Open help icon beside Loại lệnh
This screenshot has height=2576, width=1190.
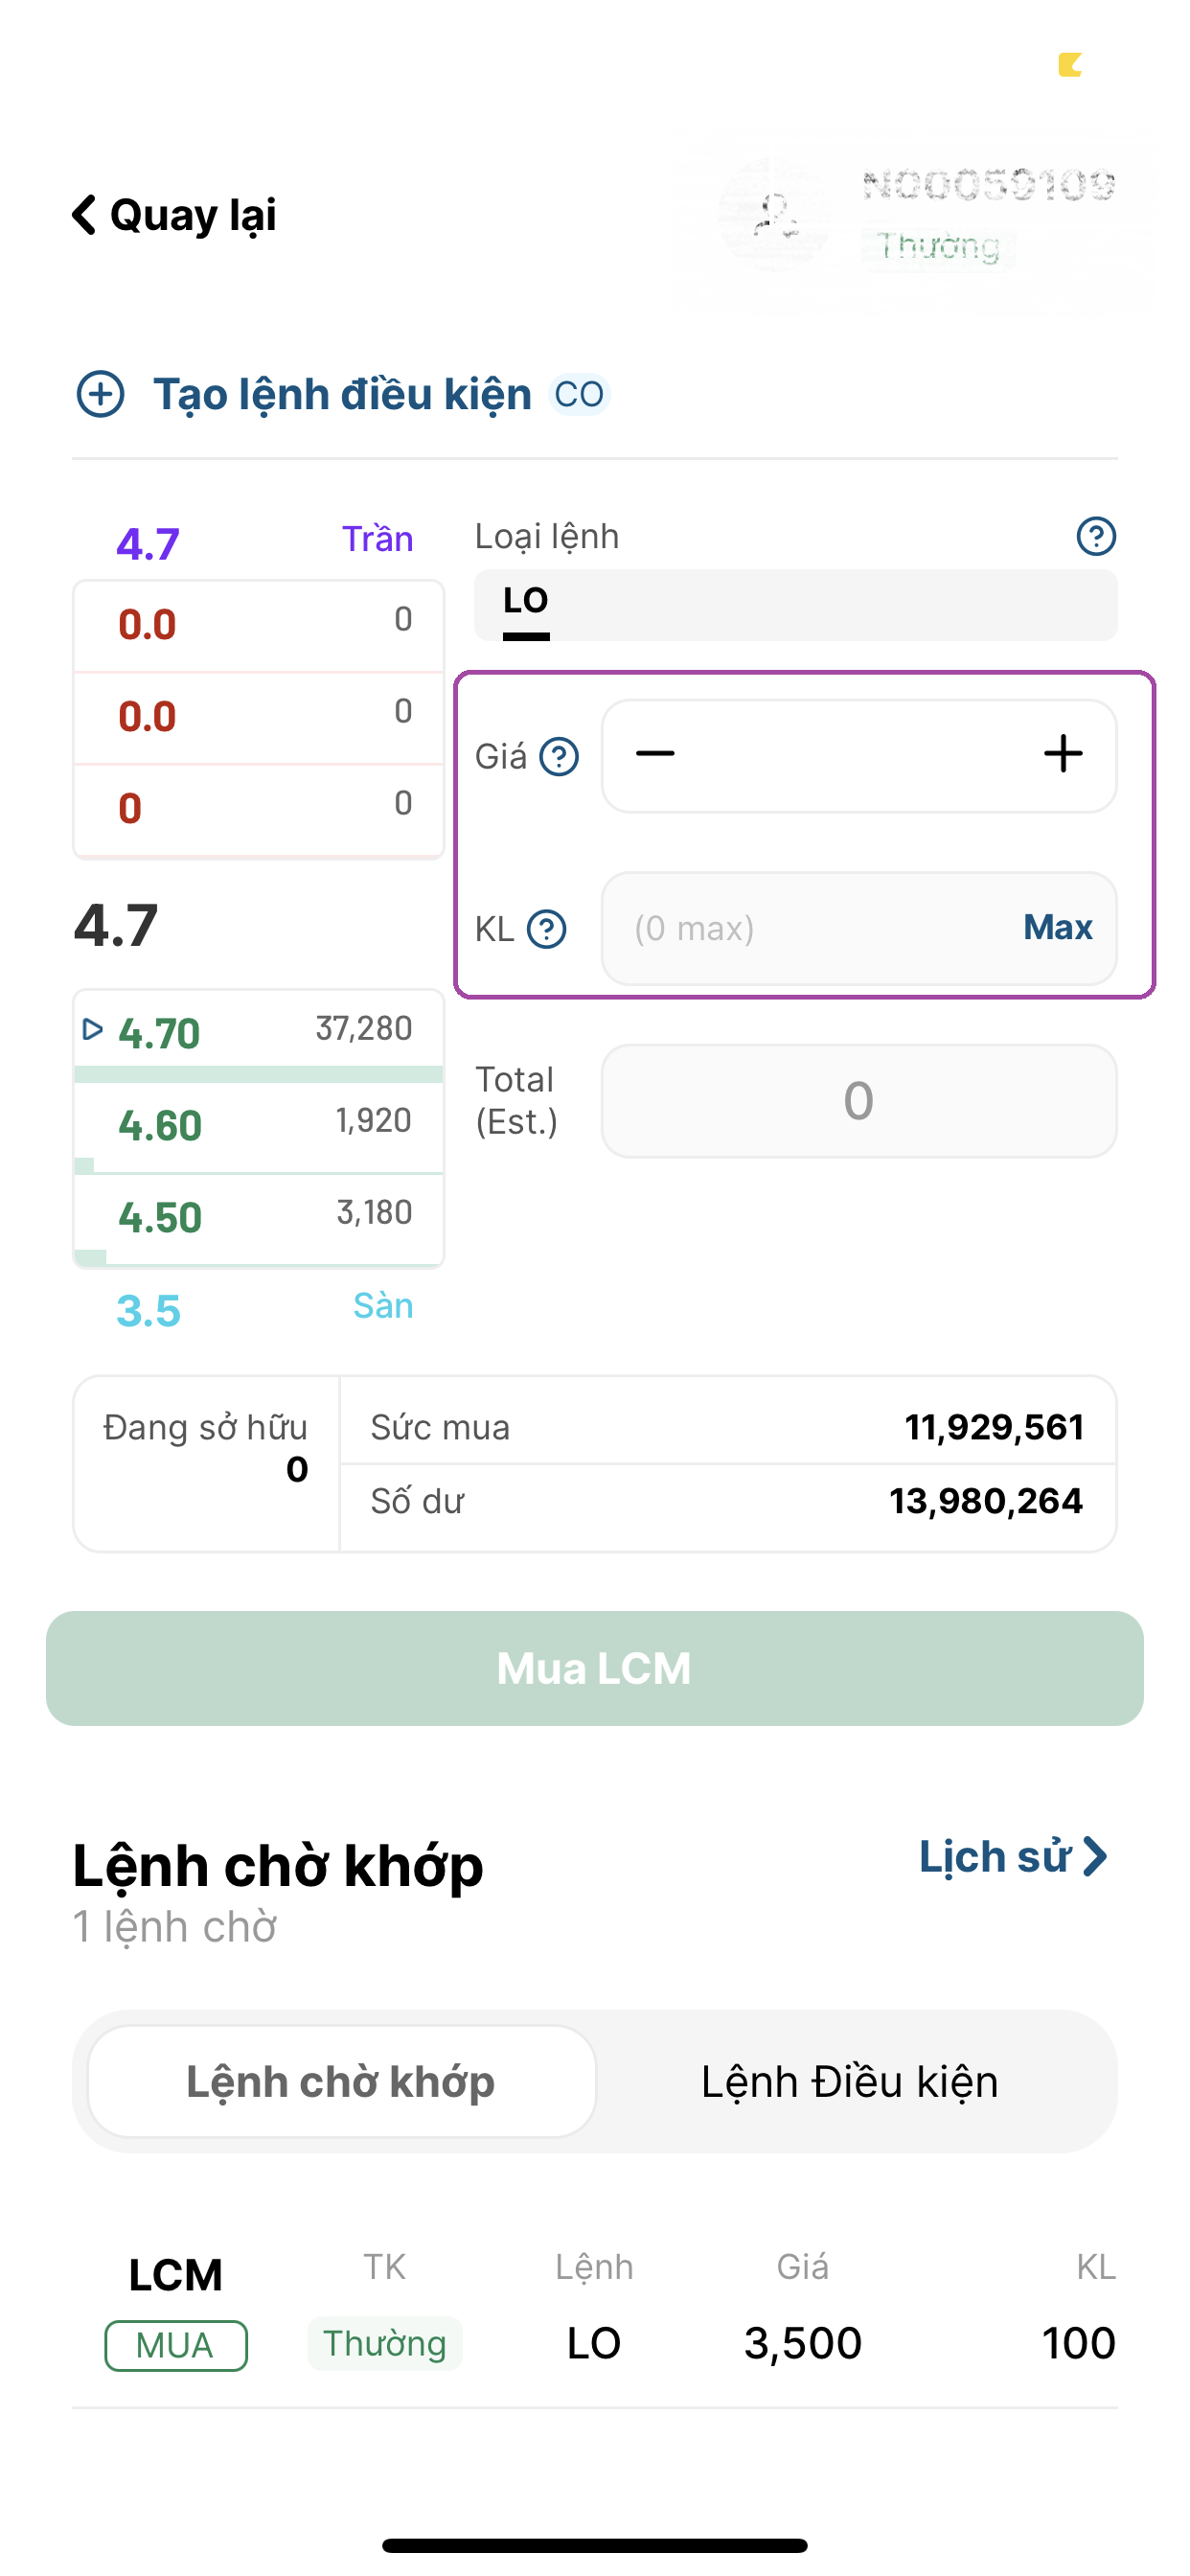pyautogui.click(x=1095, y=537)
